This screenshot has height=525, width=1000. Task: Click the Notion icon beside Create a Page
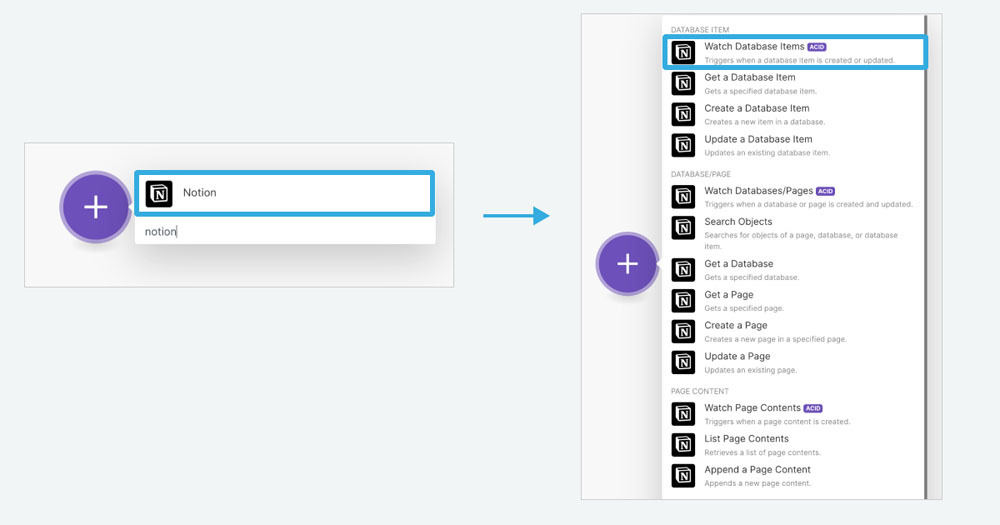tap(683, 331)
